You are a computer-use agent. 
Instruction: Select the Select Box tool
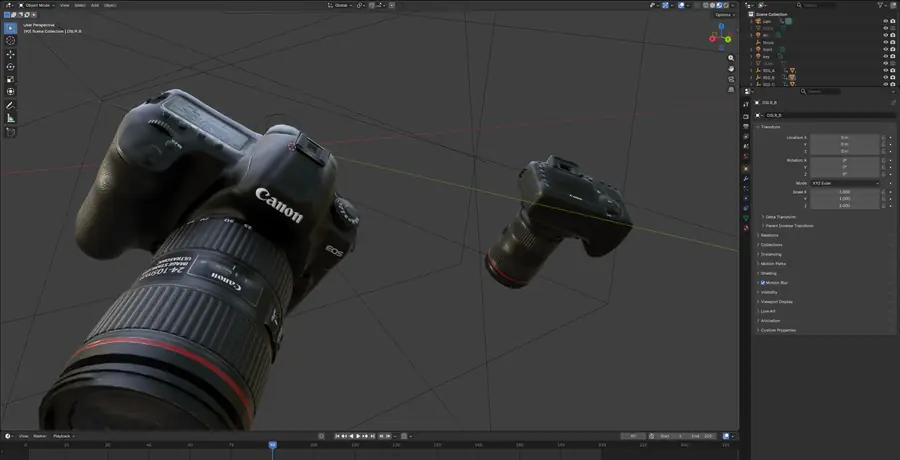click(10, 28)
